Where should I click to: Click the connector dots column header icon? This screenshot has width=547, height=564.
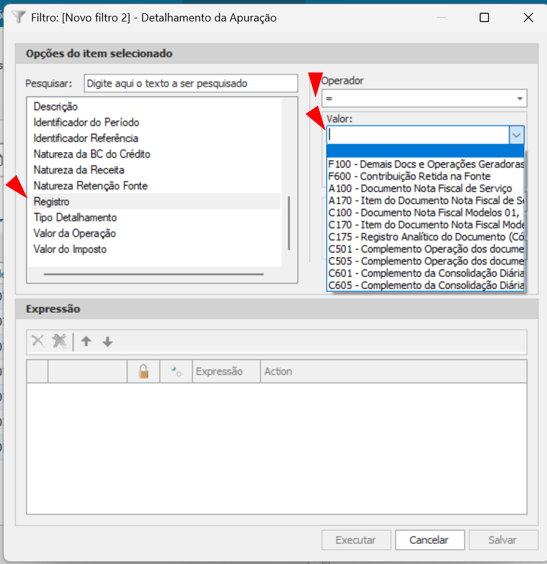pyautogui.click(x=176, y=371)
